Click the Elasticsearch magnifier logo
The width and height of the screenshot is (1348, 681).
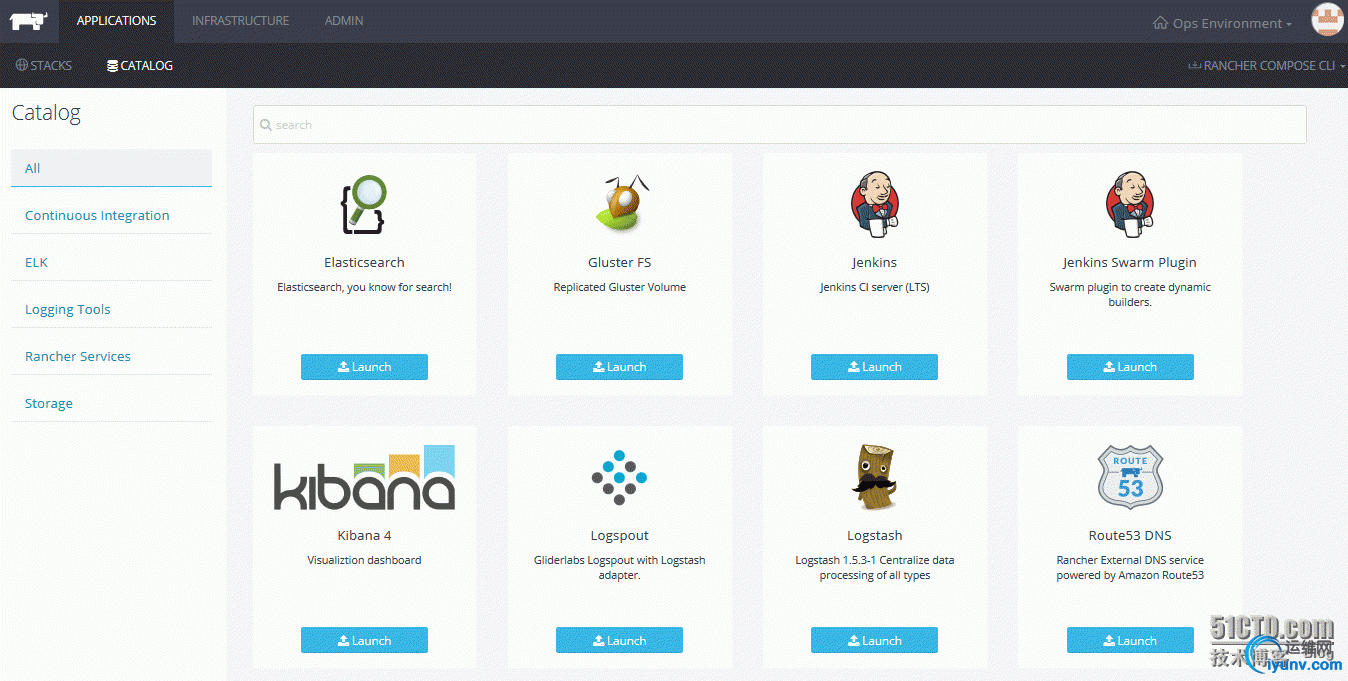[x=364, y=205]
